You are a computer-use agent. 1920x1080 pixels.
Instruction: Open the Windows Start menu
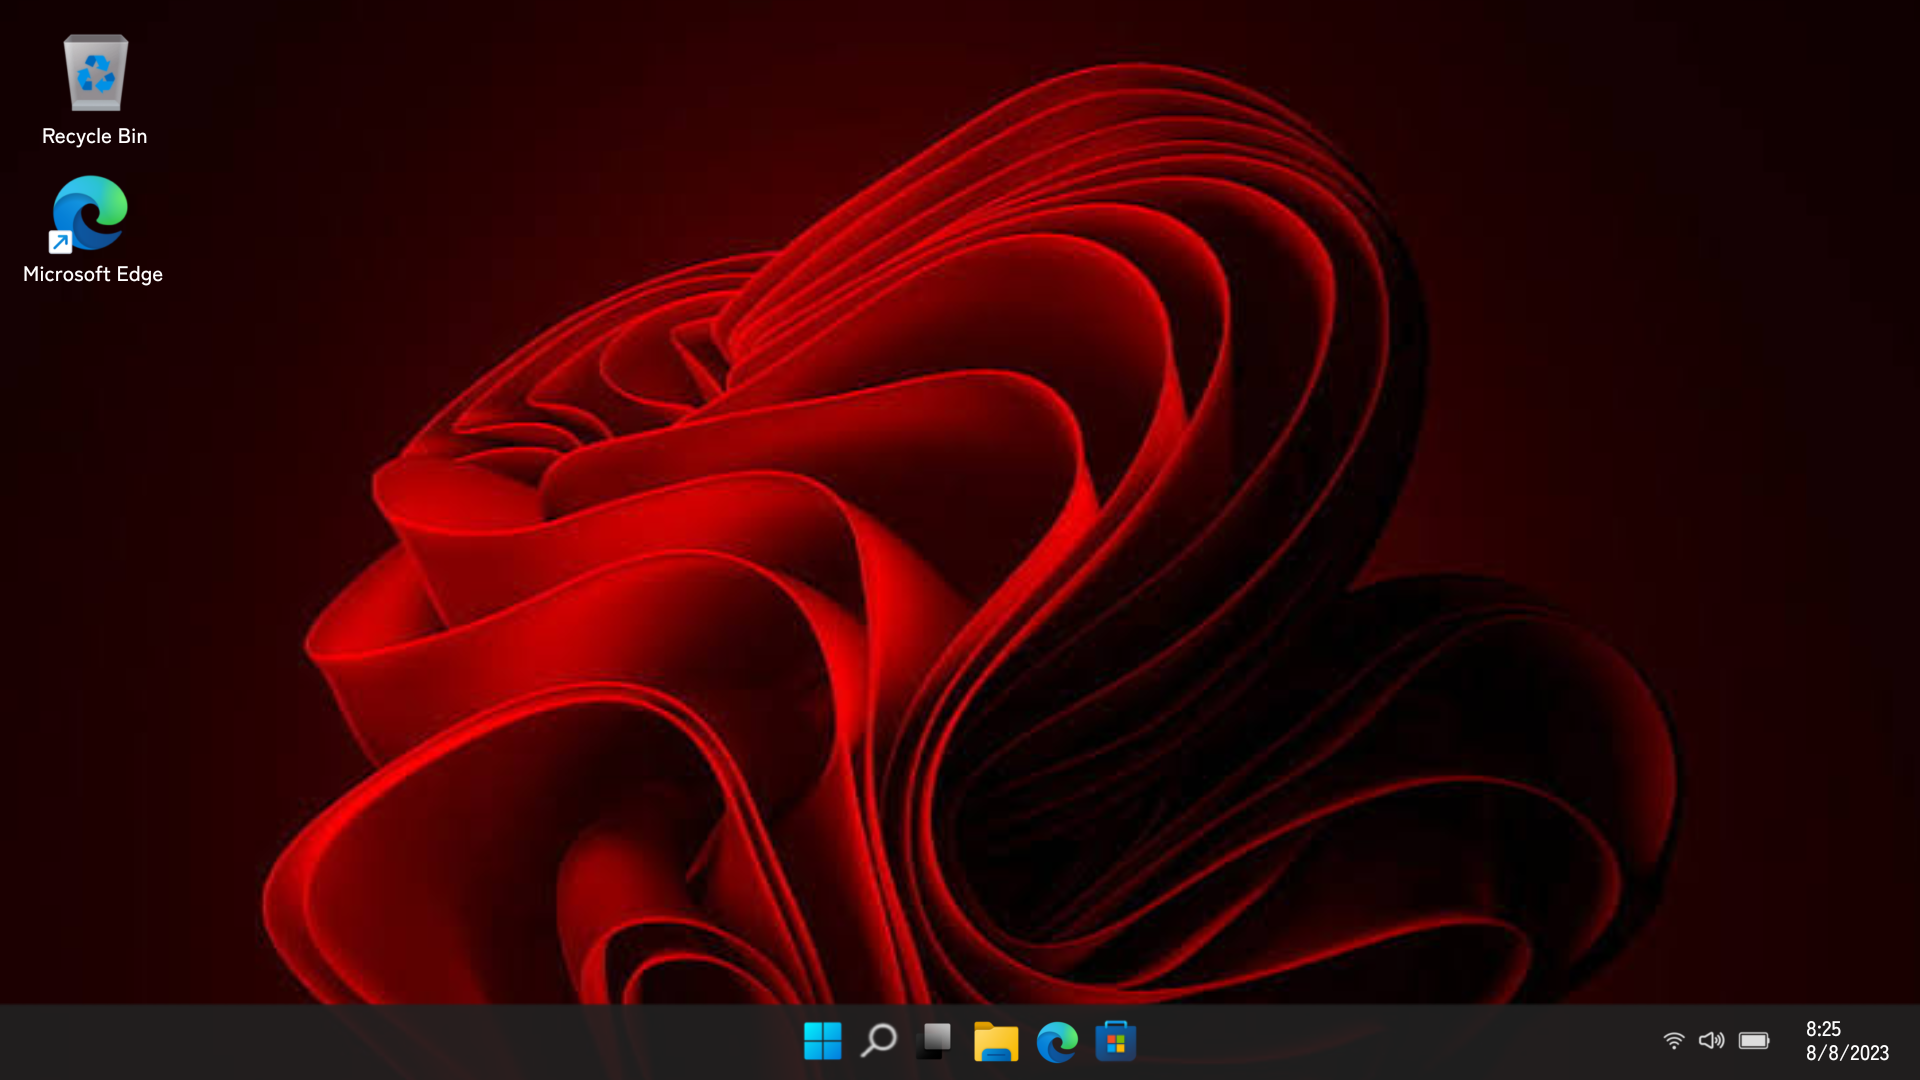pos(822,1041)
